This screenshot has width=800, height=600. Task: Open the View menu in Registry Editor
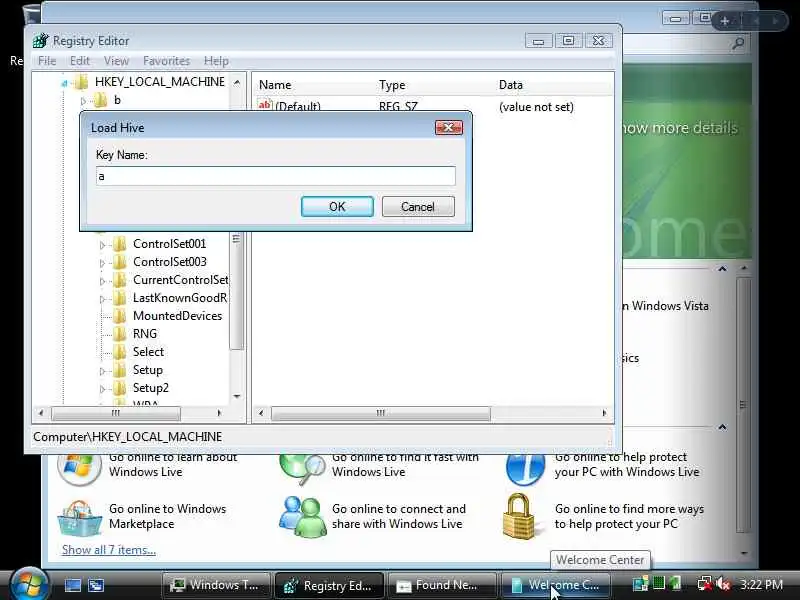[116, 61]
